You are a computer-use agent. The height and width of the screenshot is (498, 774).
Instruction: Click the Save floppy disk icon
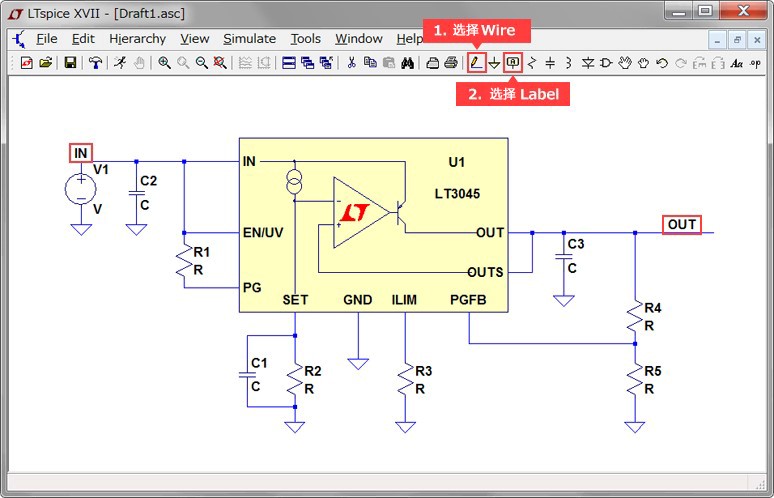70,63
